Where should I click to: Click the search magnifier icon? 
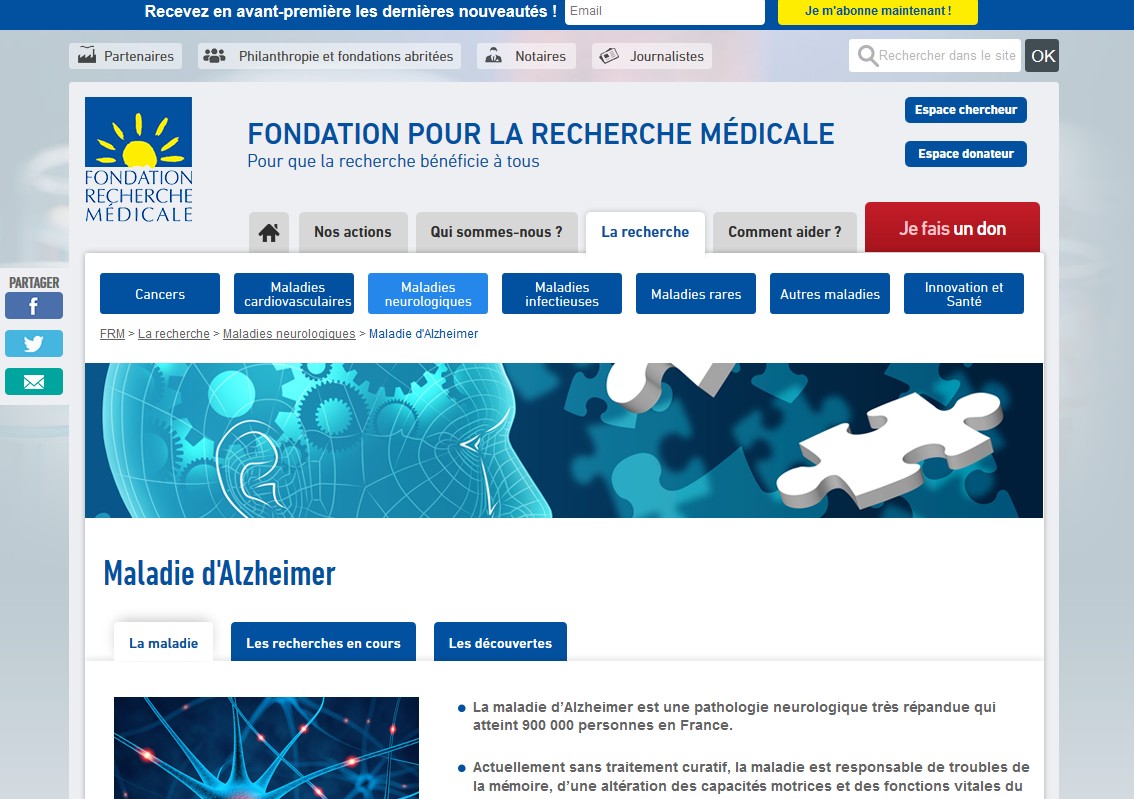[x=867, y=56]
